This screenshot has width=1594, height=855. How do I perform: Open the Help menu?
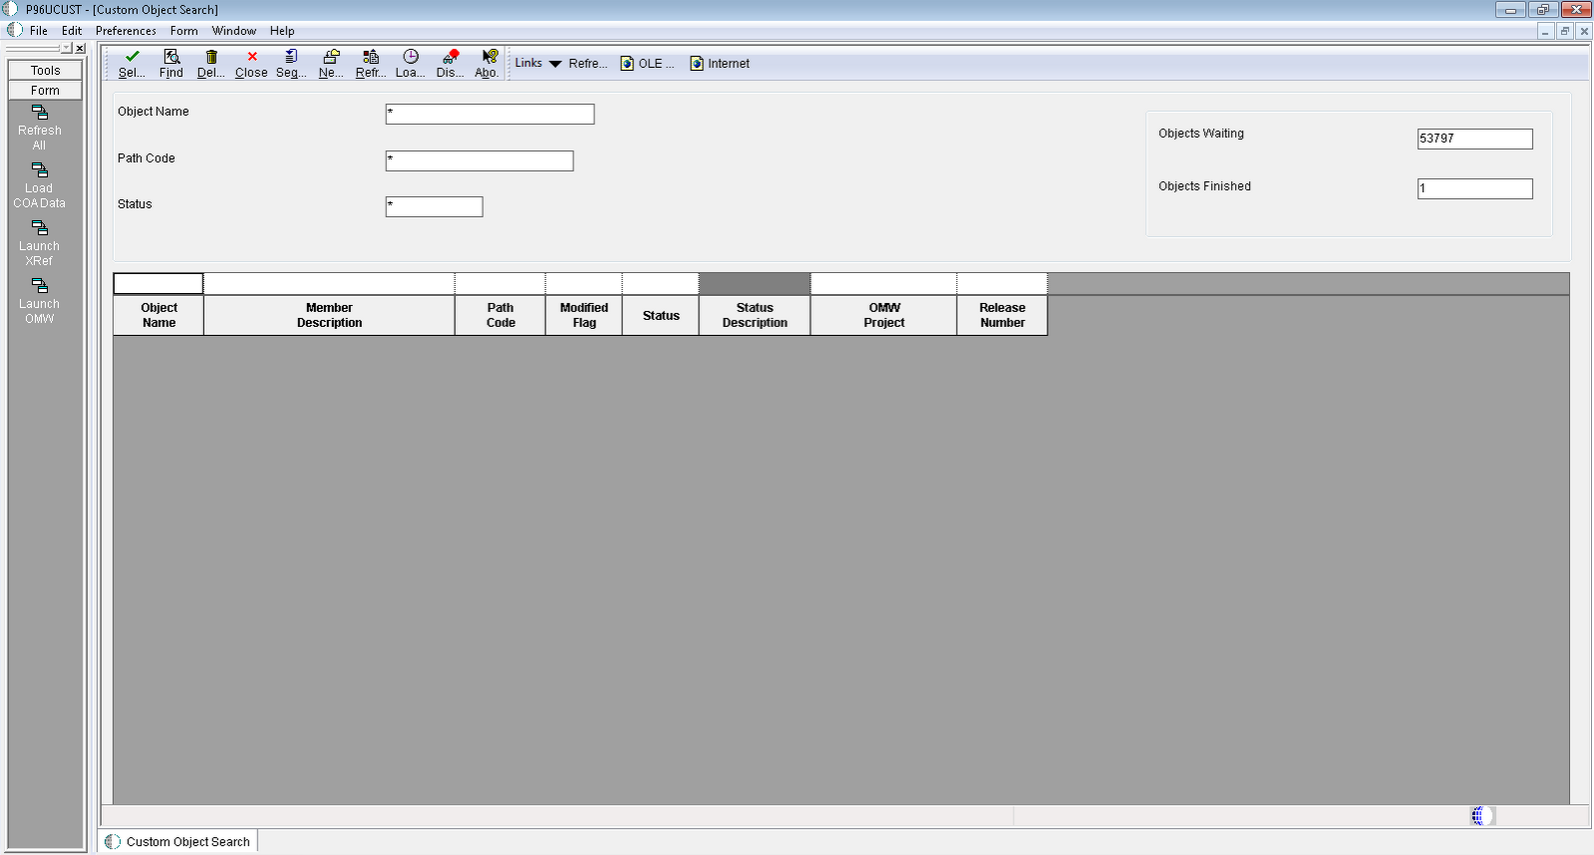click(282, 31)
